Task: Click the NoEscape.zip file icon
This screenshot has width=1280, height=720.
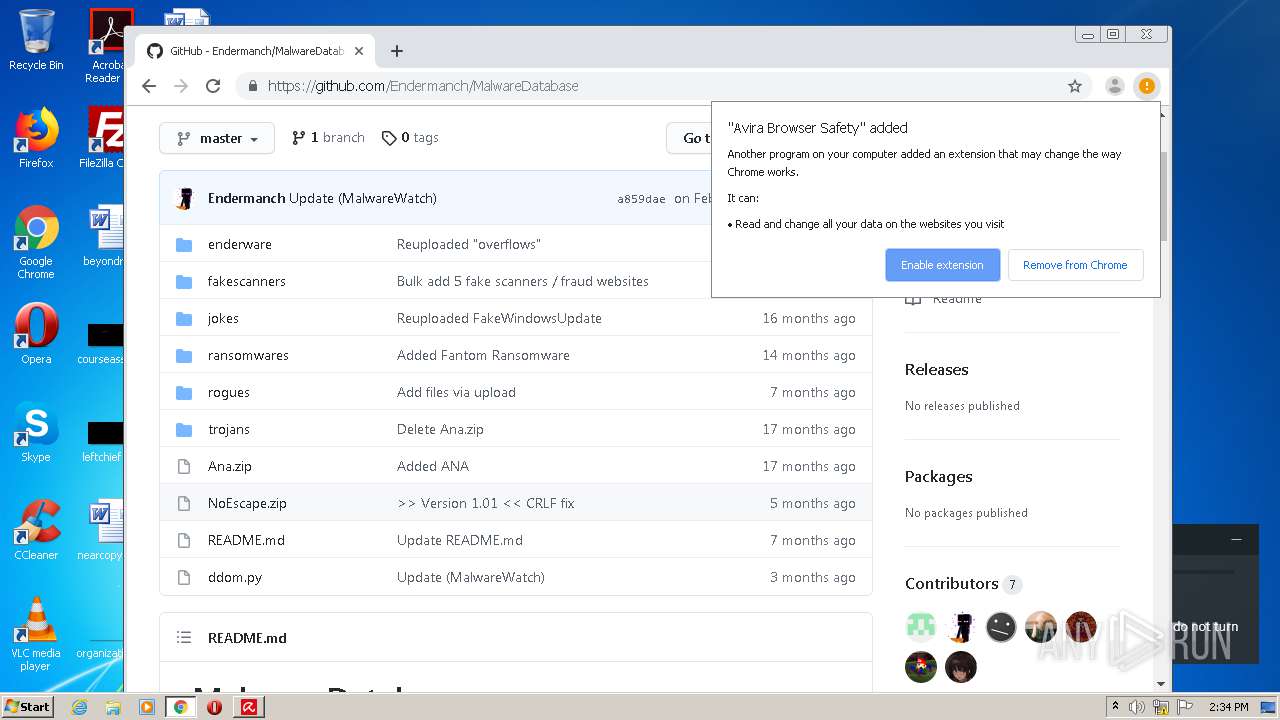Action: coord(184,503)
